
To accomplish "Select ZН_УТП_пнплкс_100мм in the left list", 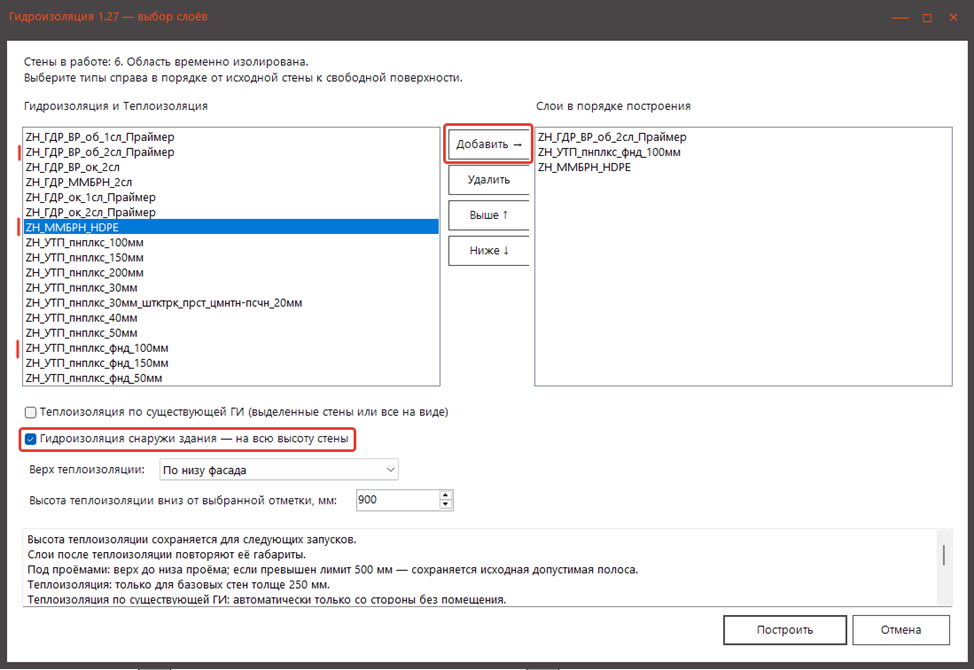I will click(x=231, y=242).
